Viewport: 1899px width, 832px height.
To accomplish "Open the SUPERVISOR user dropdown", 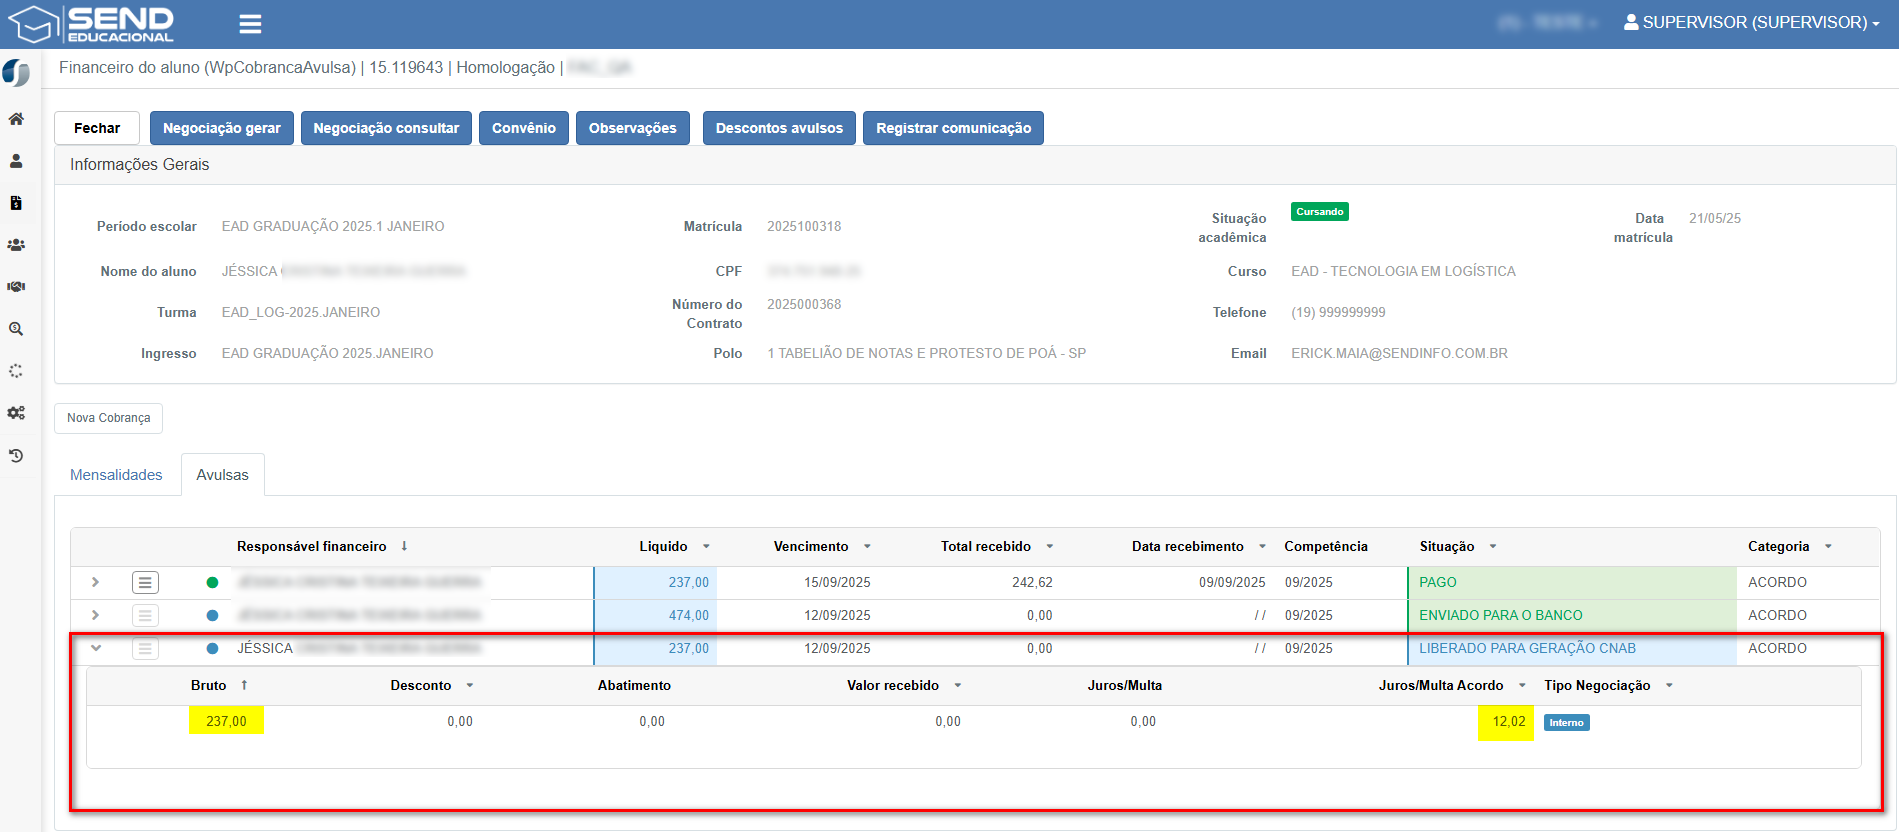I will (x=1751, y=22).
